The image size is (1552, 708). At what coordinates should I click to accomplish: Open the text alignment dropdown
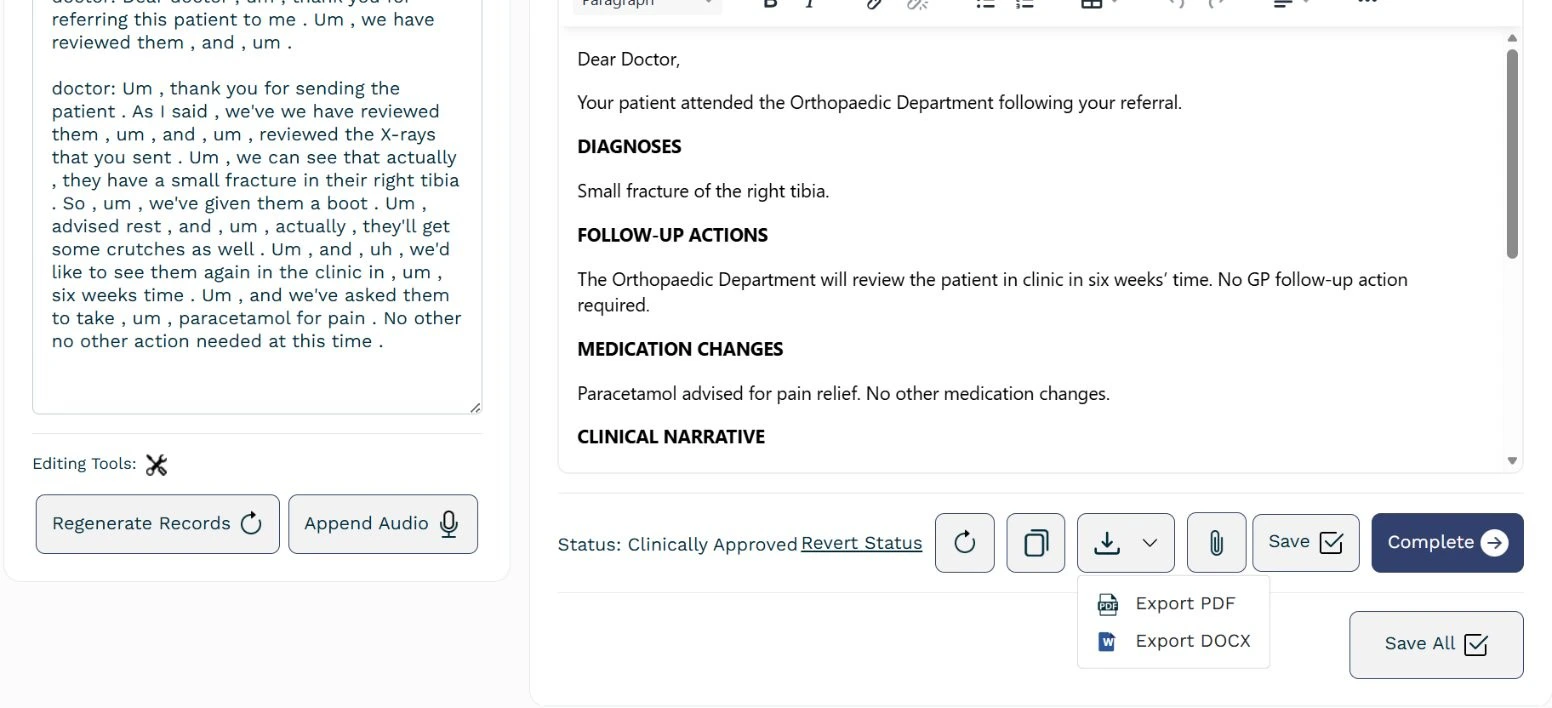click(1290, 5)
